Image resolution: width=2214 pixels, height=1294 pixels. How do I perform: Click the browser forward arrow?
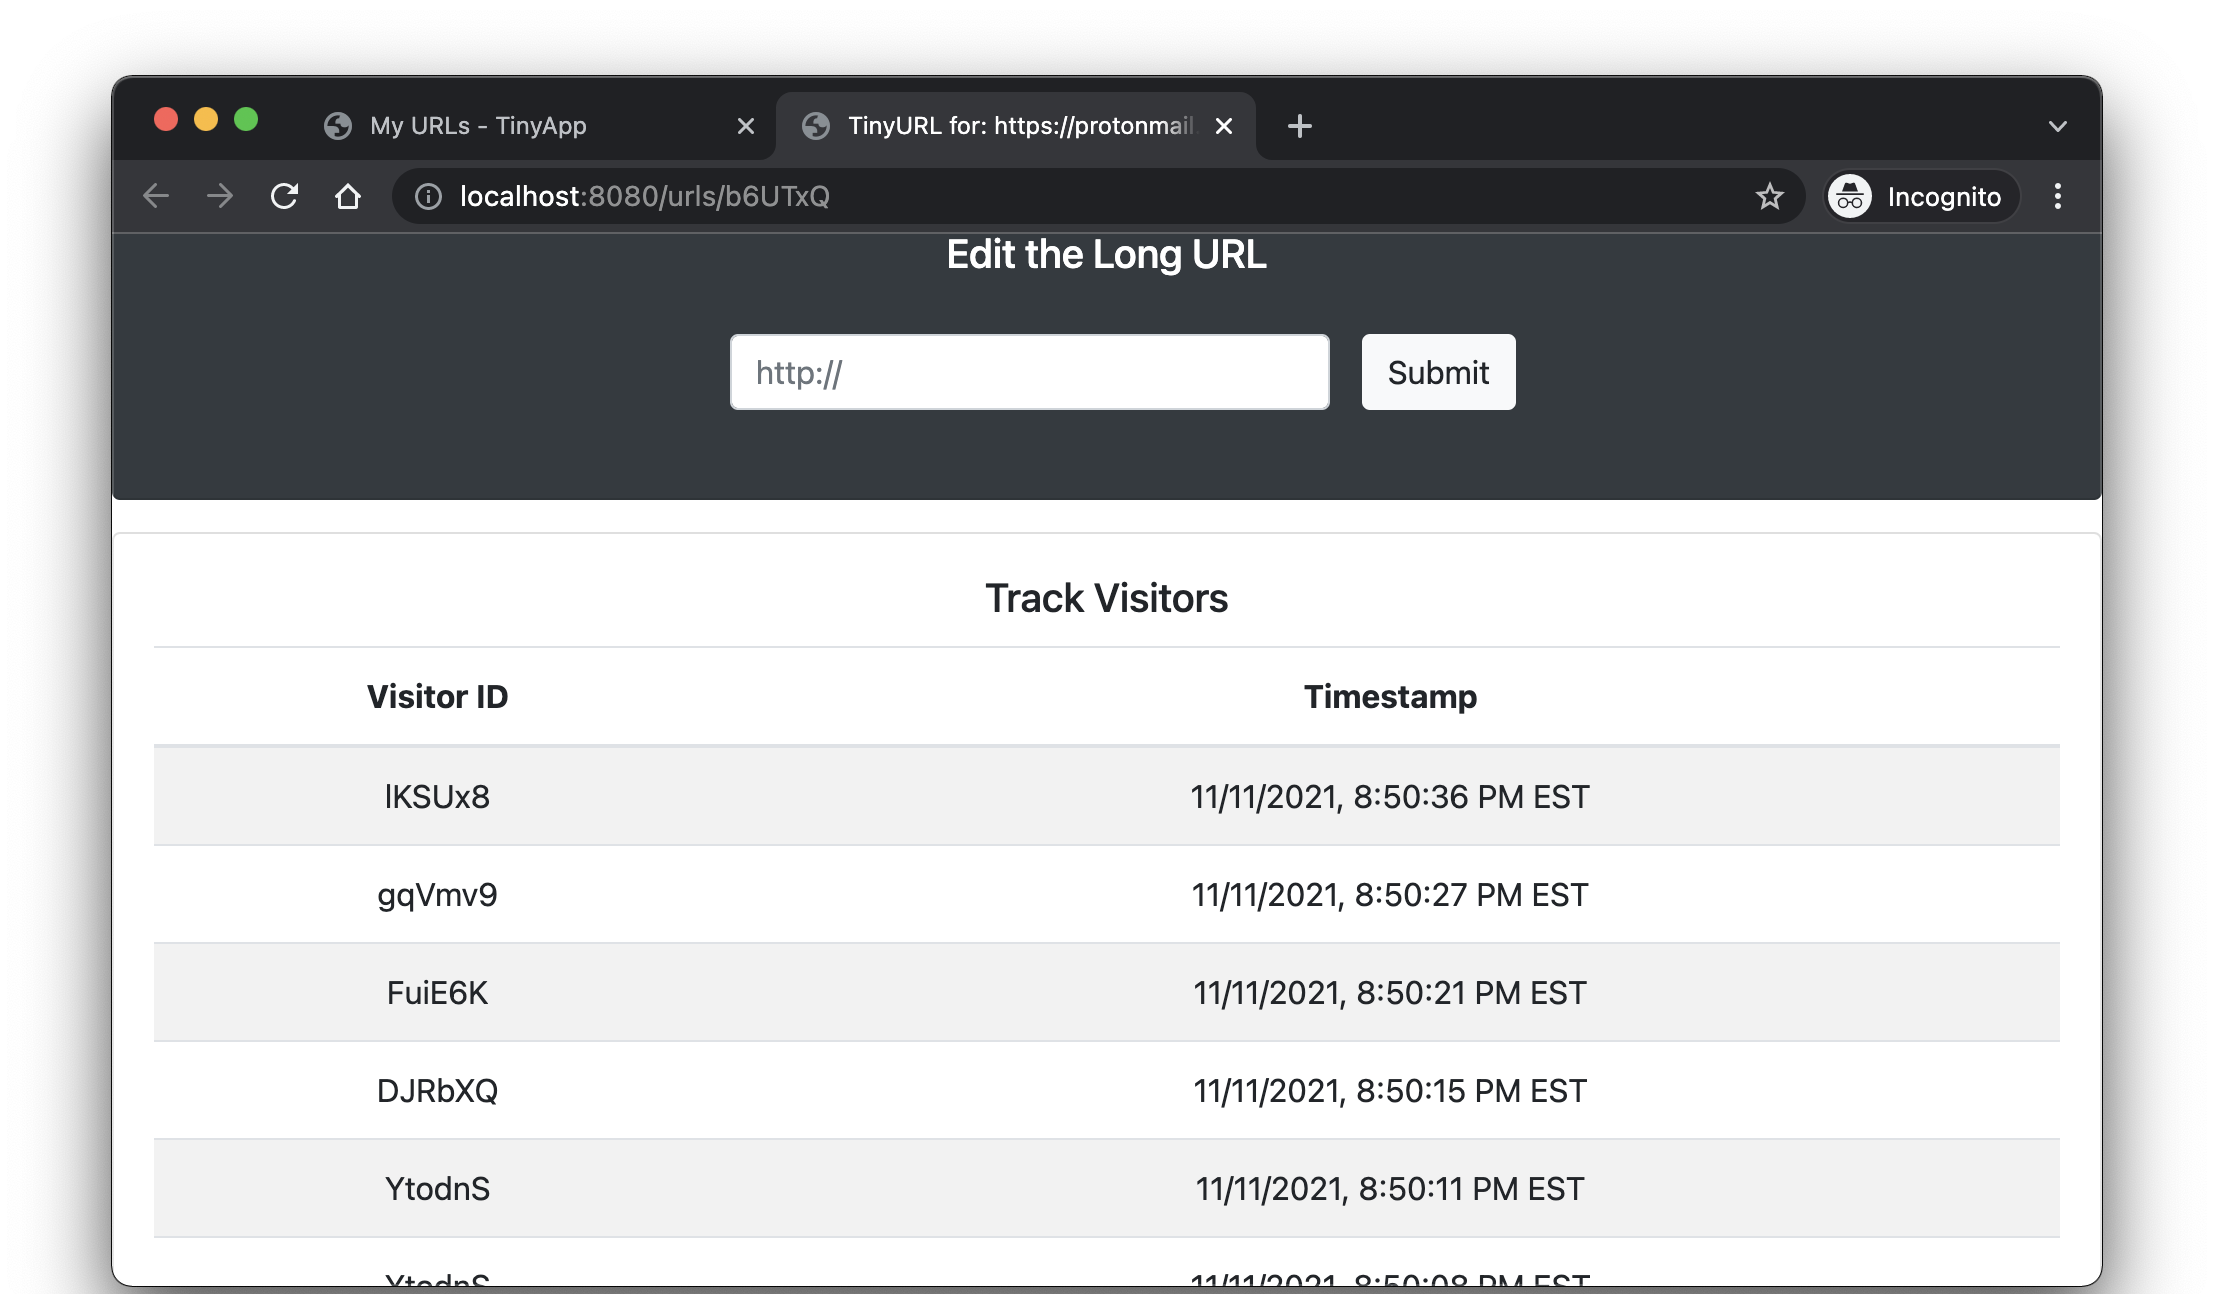pos(220,196)
